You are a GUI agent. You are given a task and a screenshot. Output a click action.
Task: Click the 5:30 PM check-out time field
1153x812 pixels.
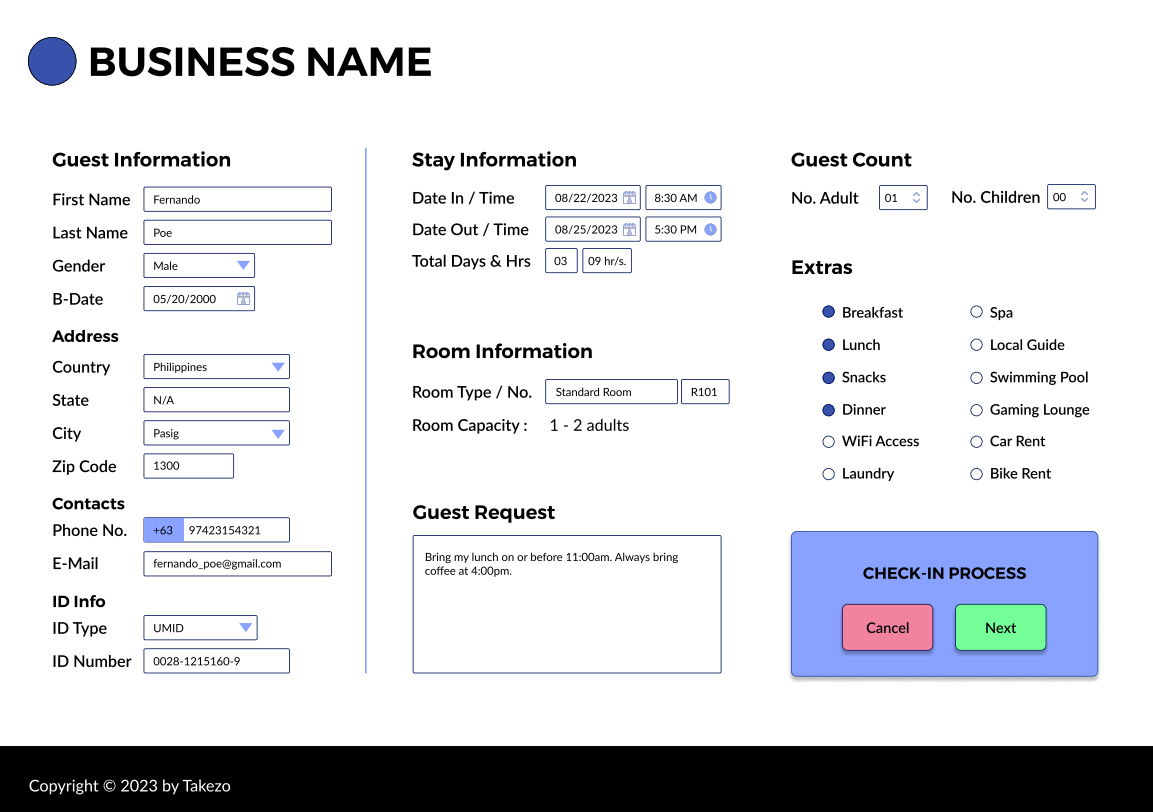tap(683, 229)
